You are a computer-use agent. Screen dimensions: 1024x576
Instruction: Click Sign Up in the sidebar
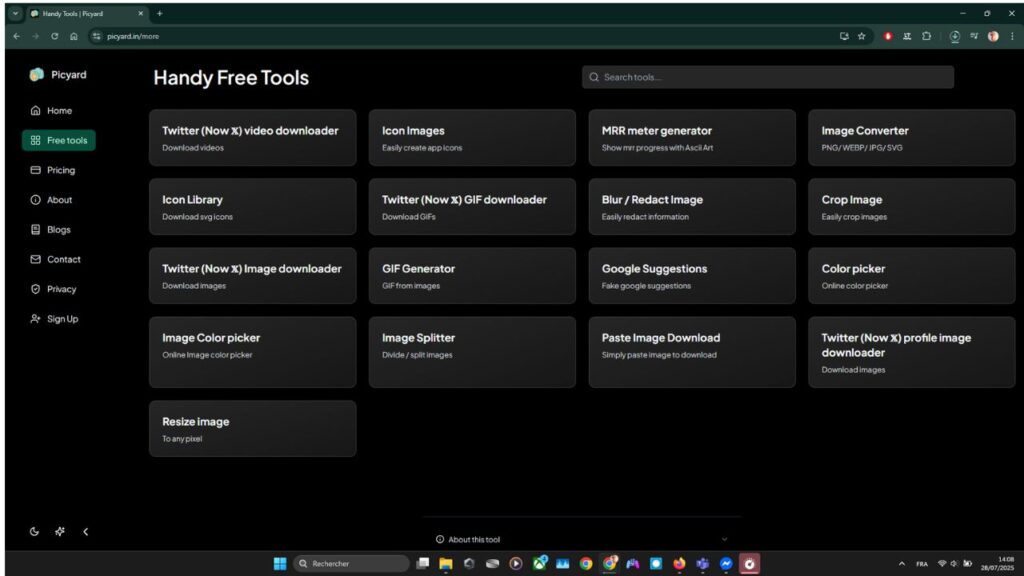tap(54, 319)
